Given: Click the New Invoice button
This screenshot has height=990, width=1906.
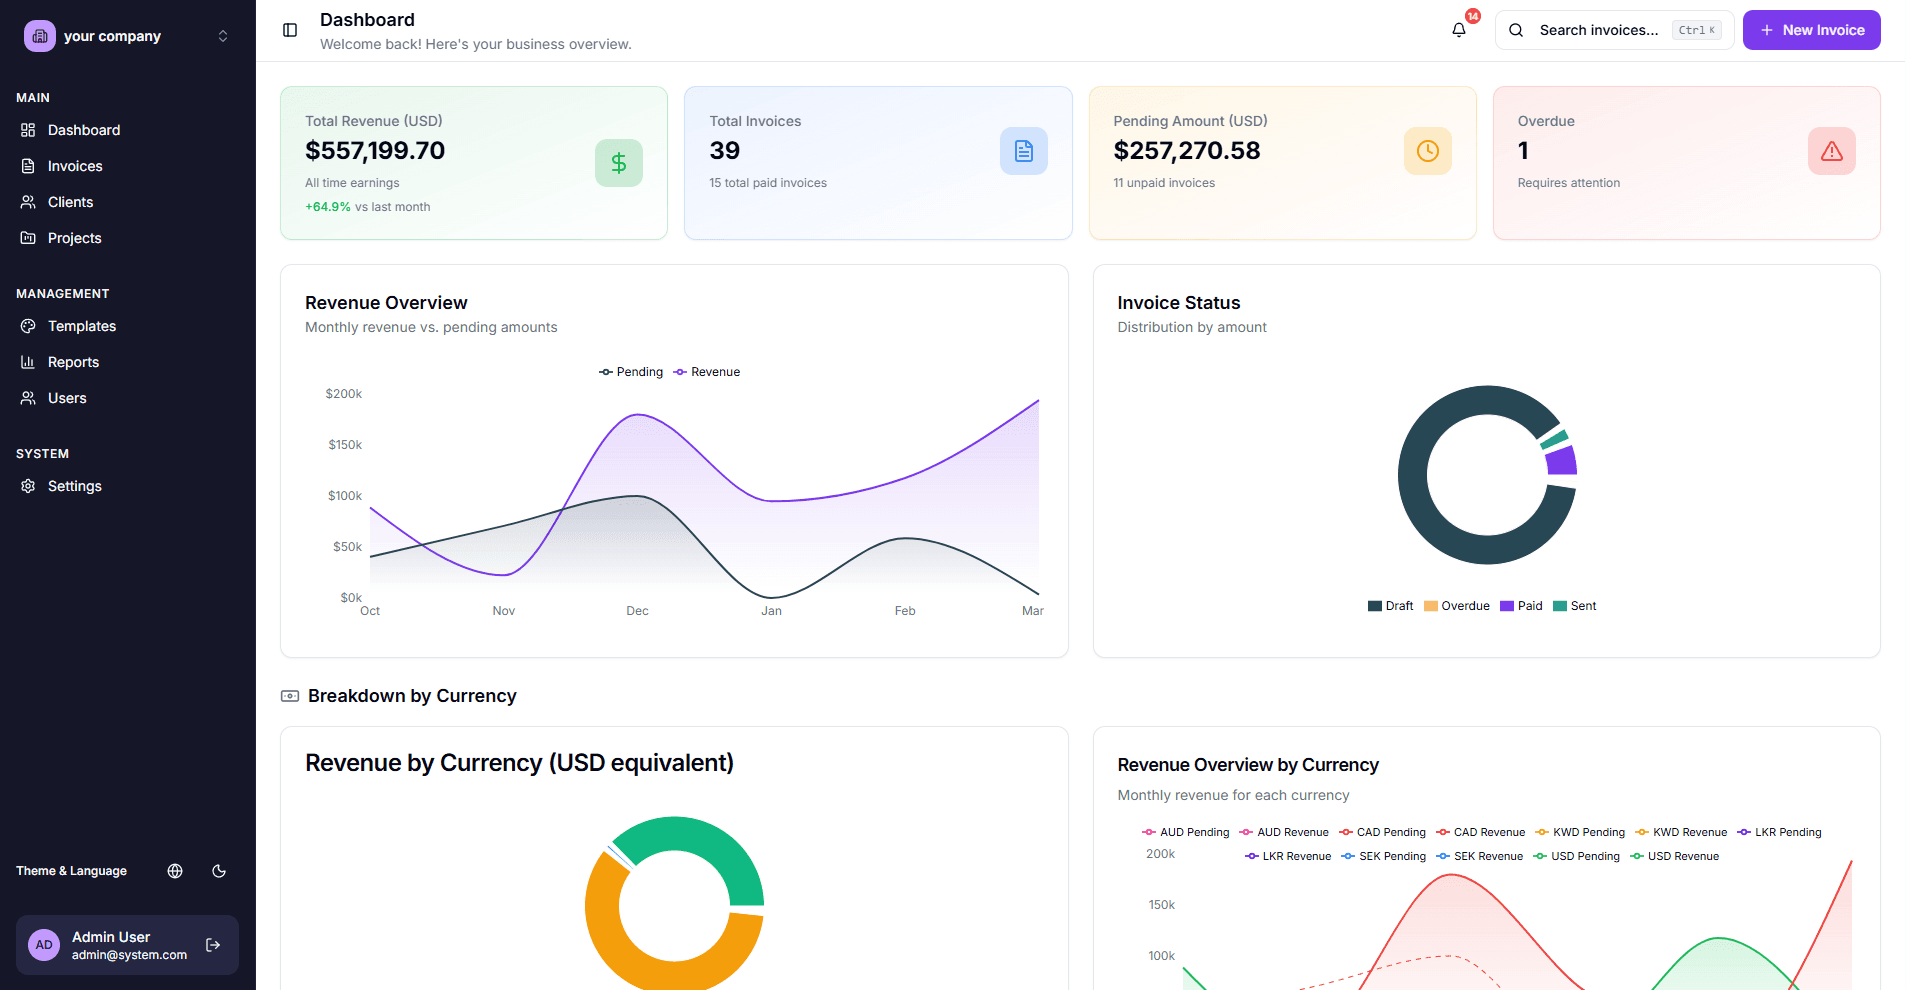Looking at the screenshot, I should [x=1810, y=30].
